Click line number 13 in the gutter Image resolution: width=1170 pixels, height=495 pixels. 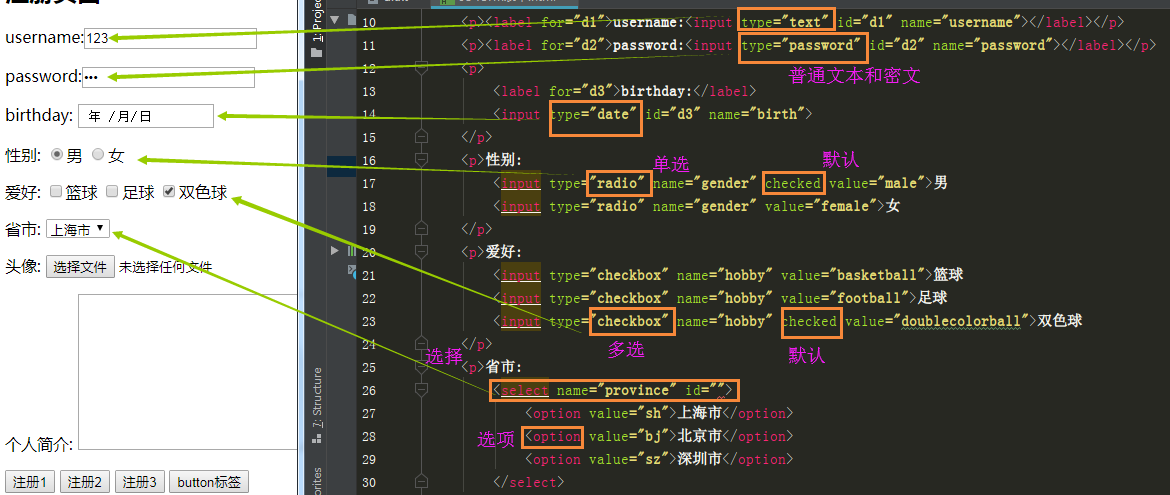[369, 91]
